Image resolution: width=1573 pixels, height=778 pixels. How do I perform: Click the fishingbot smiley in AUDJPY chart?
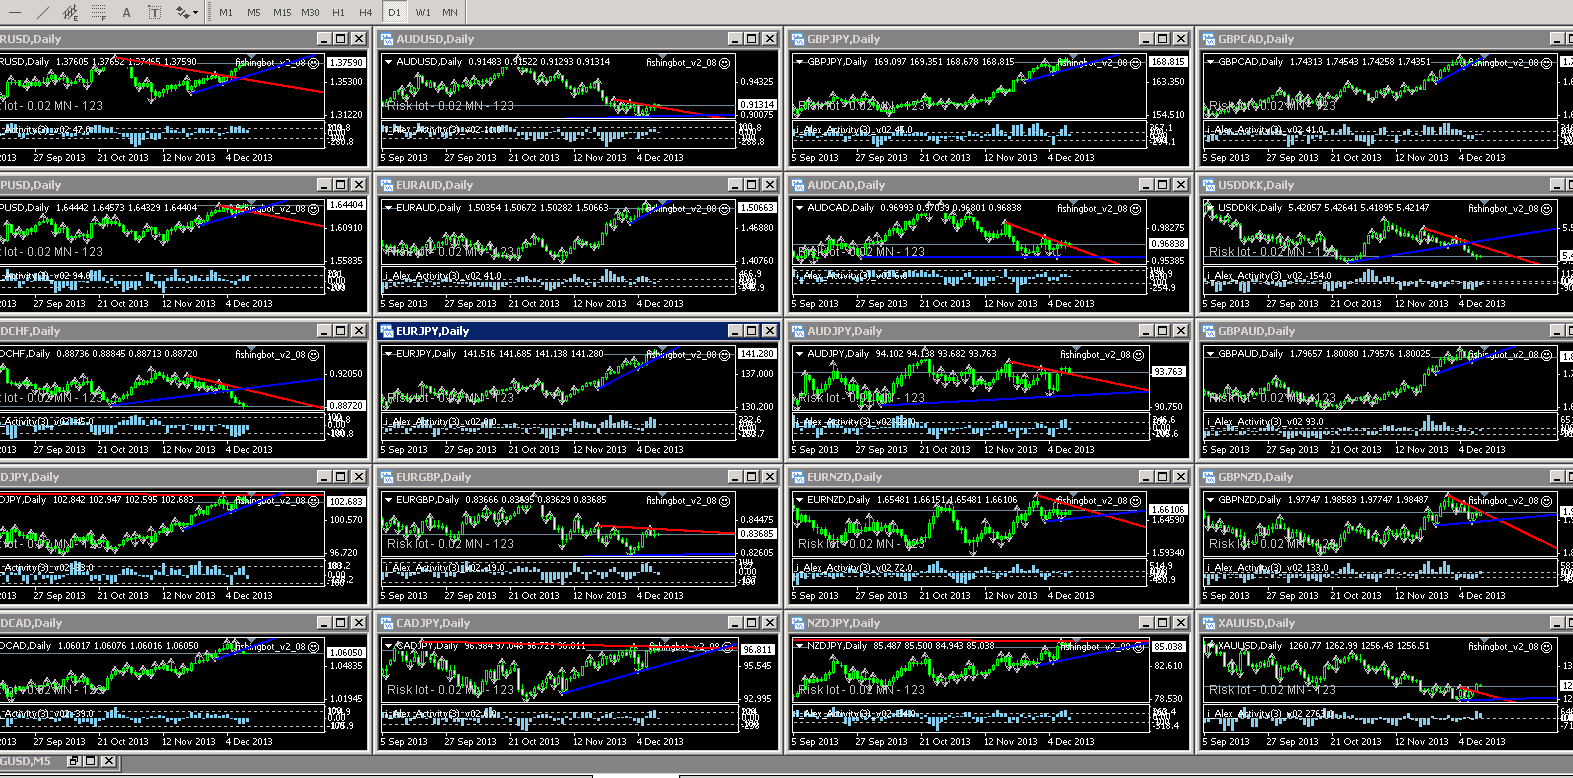point(1139,354)
